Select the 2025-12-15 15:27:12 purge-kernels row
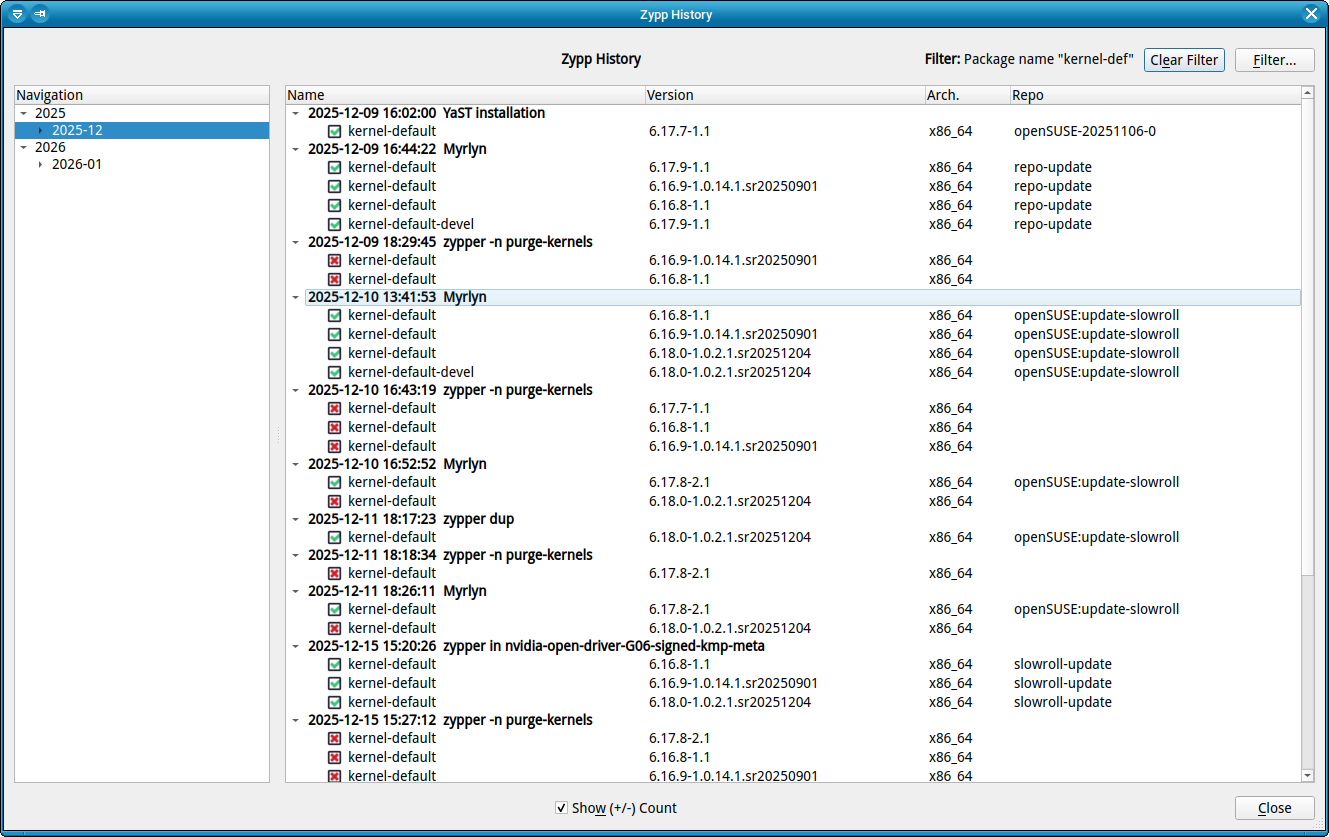The image size is (1329, 837). [450, 720]
